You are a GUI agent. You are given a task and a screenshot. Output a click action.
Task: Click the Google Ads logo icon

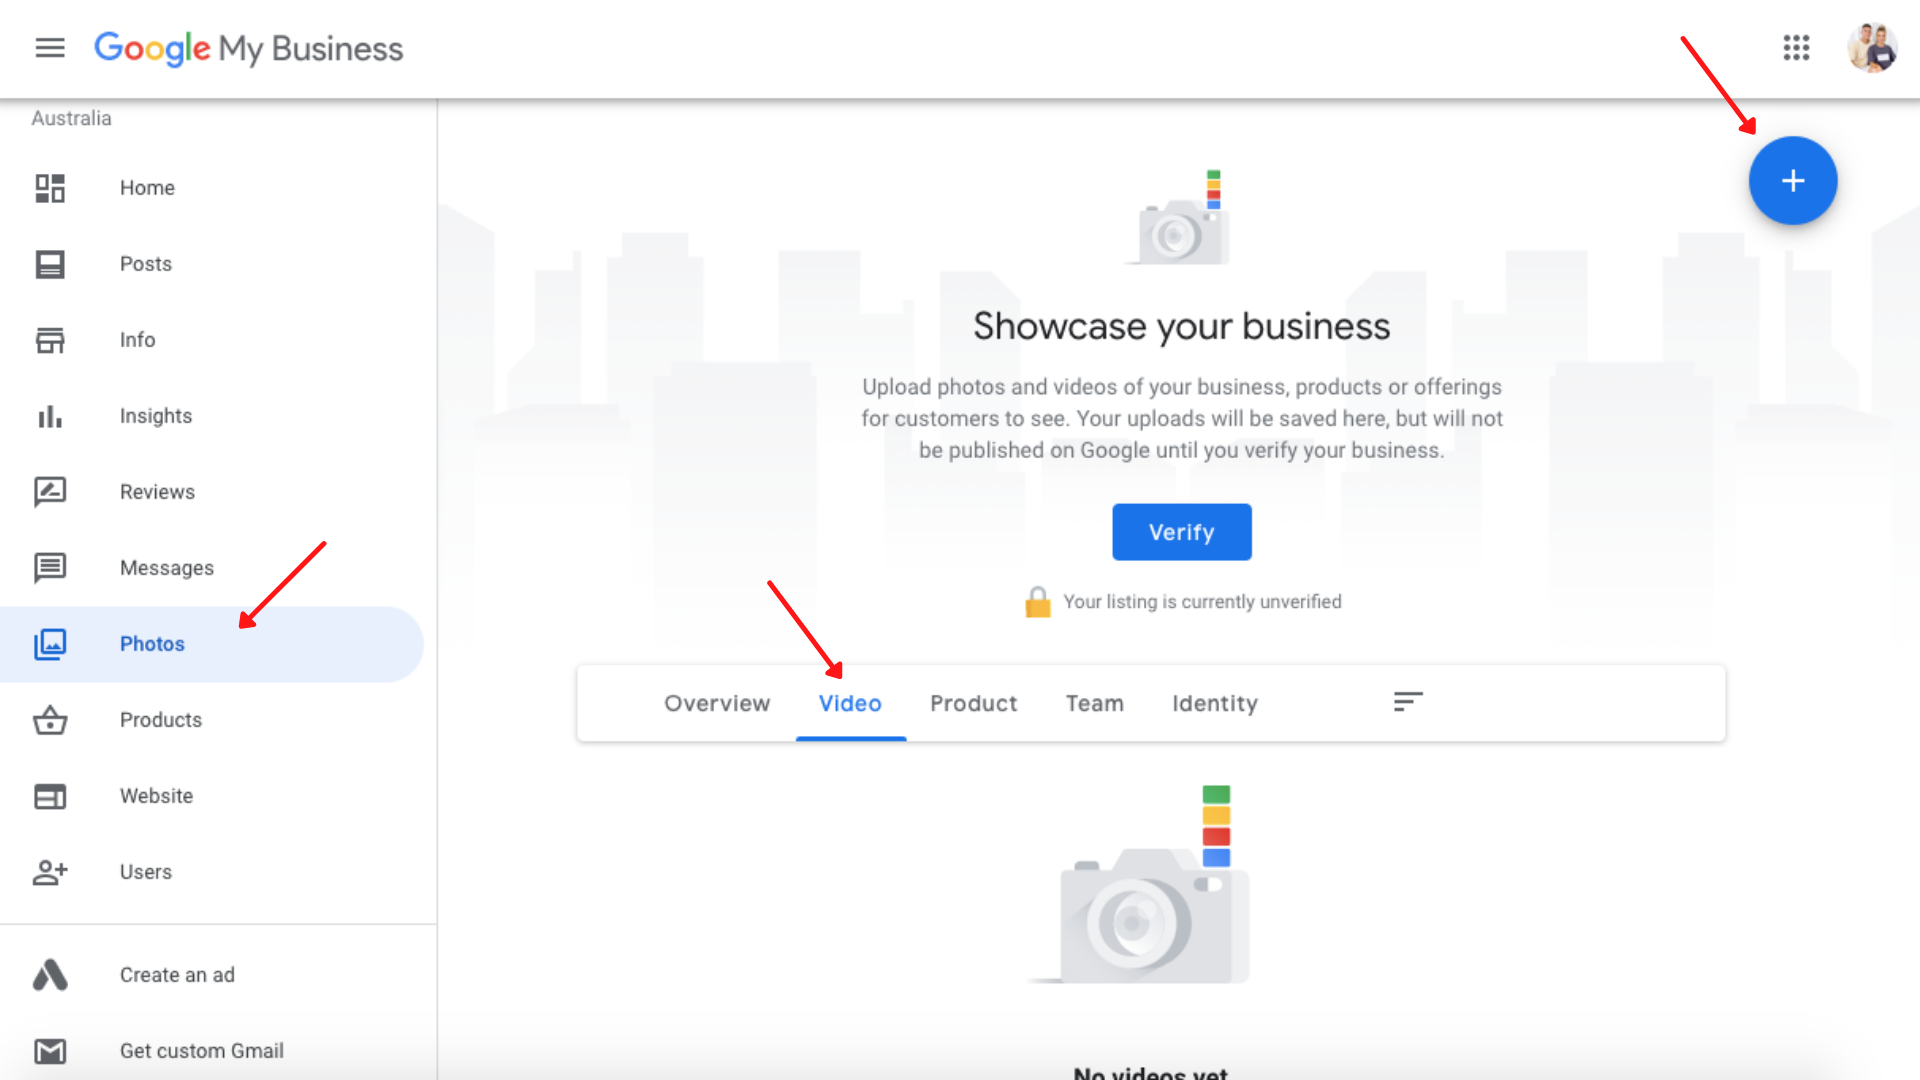point(50,975)
